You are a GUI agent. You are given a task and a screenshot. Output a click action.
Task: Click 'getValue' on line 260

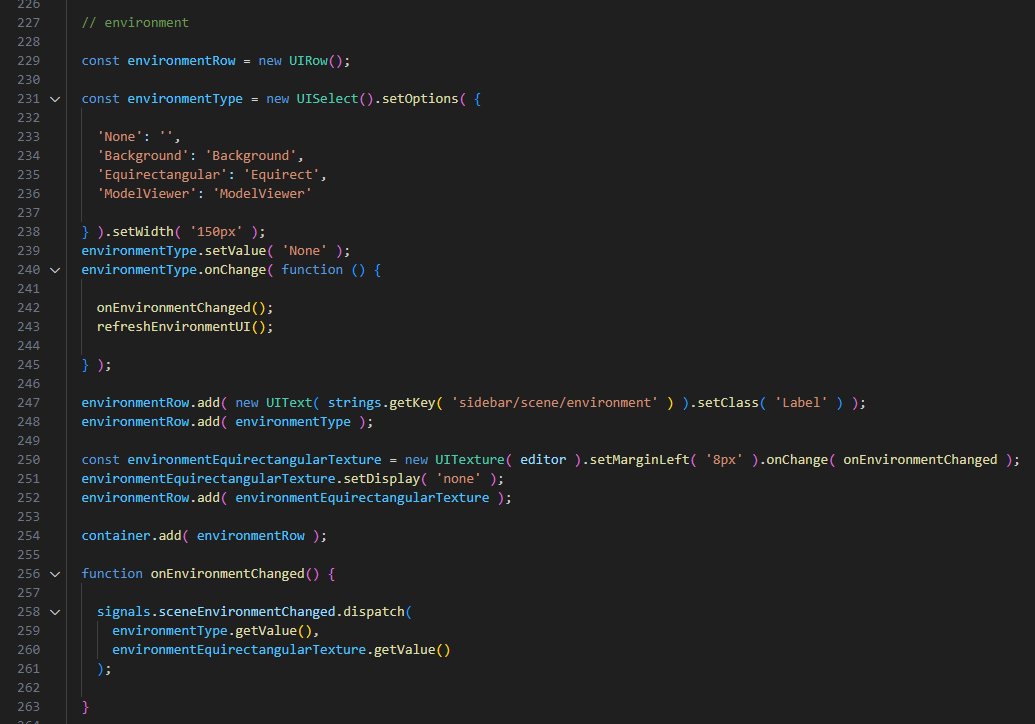[x=405, y=650]
